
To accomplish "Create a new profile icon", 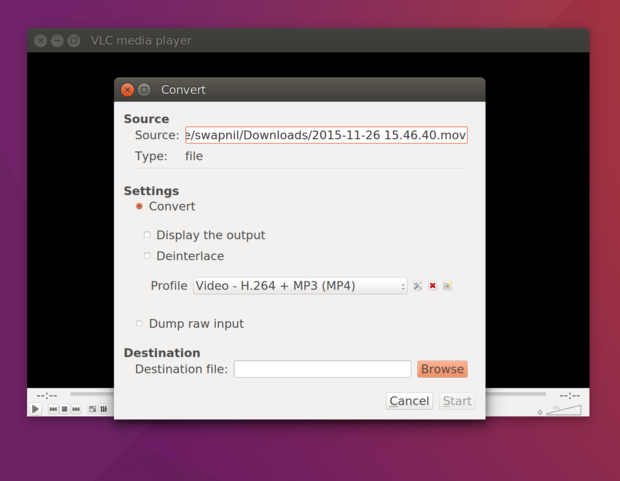I will [x=447, y=286].
